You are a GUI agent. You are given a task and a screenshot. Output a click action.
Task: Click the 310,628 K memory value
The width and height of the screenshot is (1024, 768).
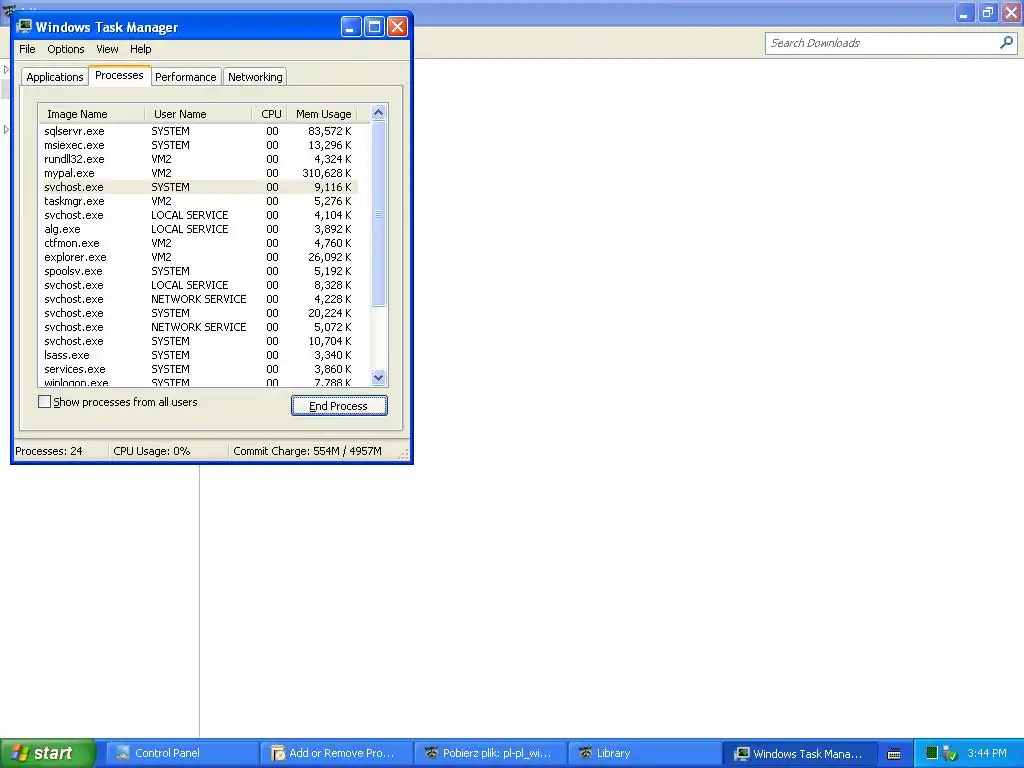(x=327, y=173)
